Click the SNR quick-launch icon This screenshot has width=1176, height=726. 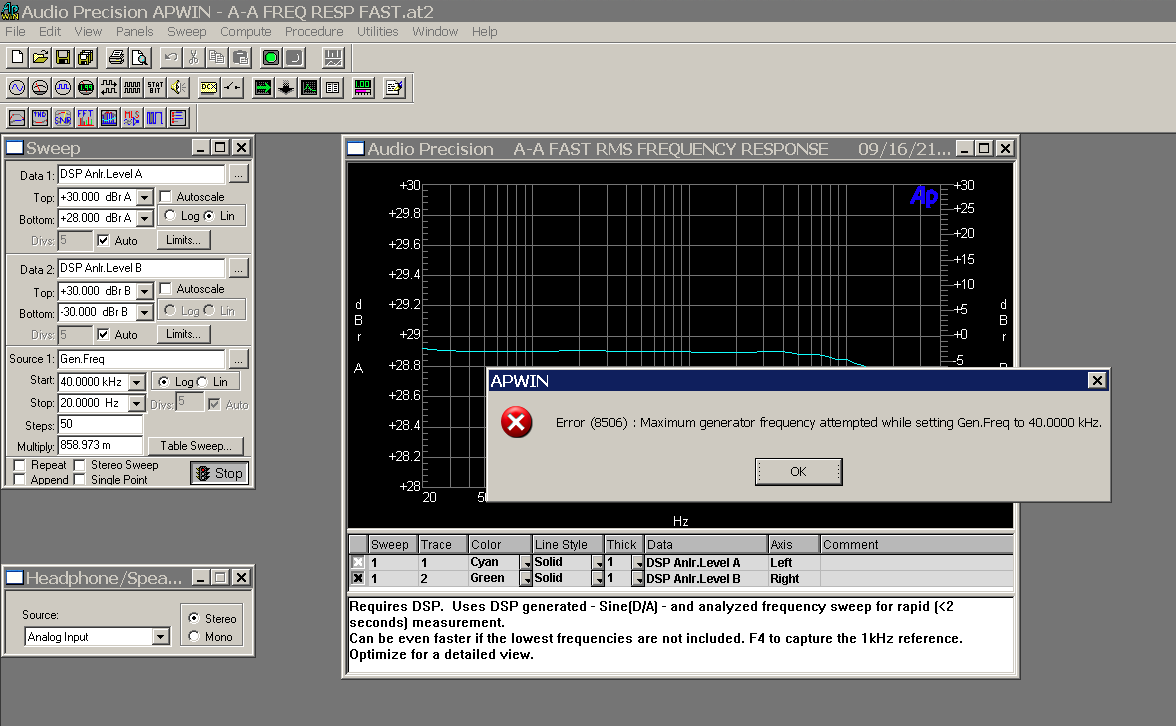63,118
